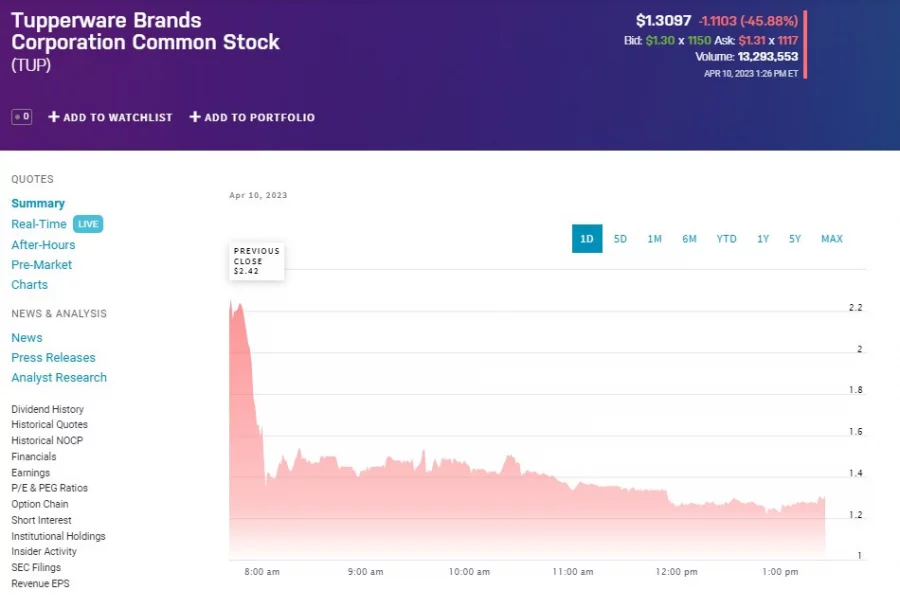900x608 pixels.
Task: Click the watchlist counter badge showing 0
Action: pyautogui.click(x=21, y=117)
